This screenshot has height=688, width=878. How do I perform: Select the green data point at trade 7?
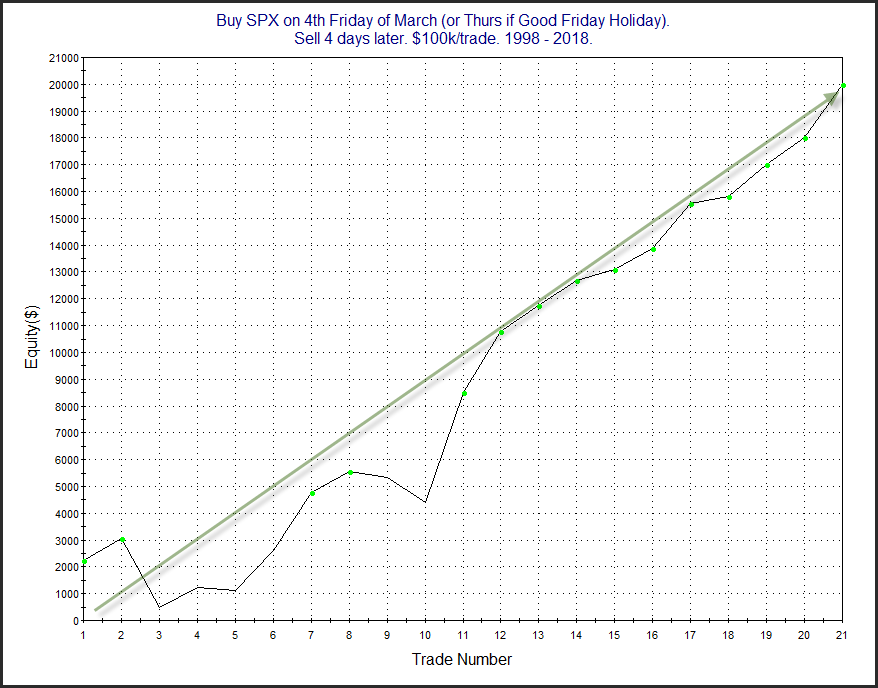(312, 493)
